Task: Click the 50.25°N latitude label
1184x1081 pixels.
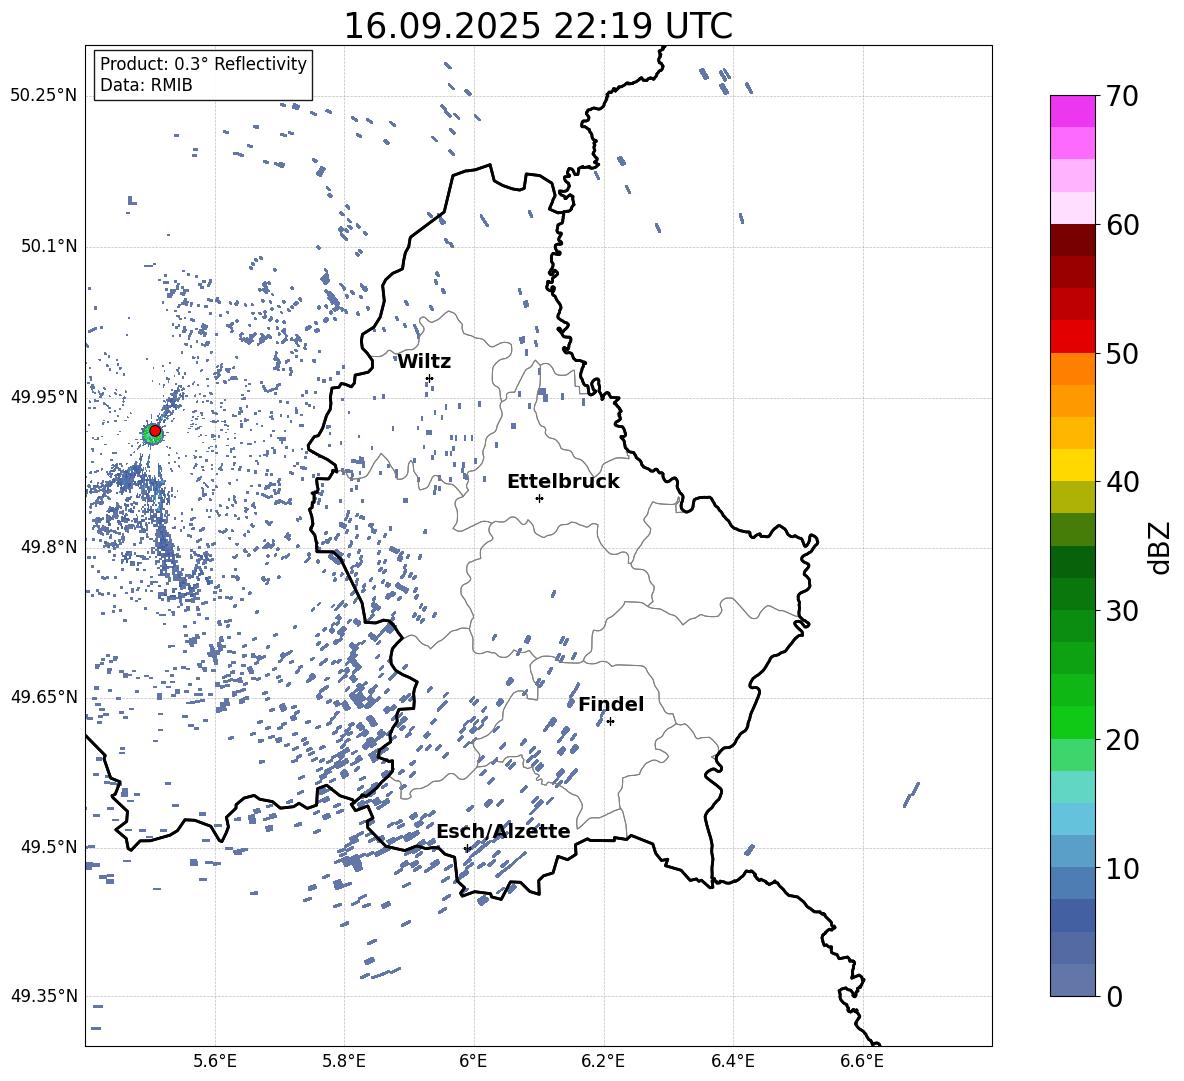Action: click(x=44, y=96)
